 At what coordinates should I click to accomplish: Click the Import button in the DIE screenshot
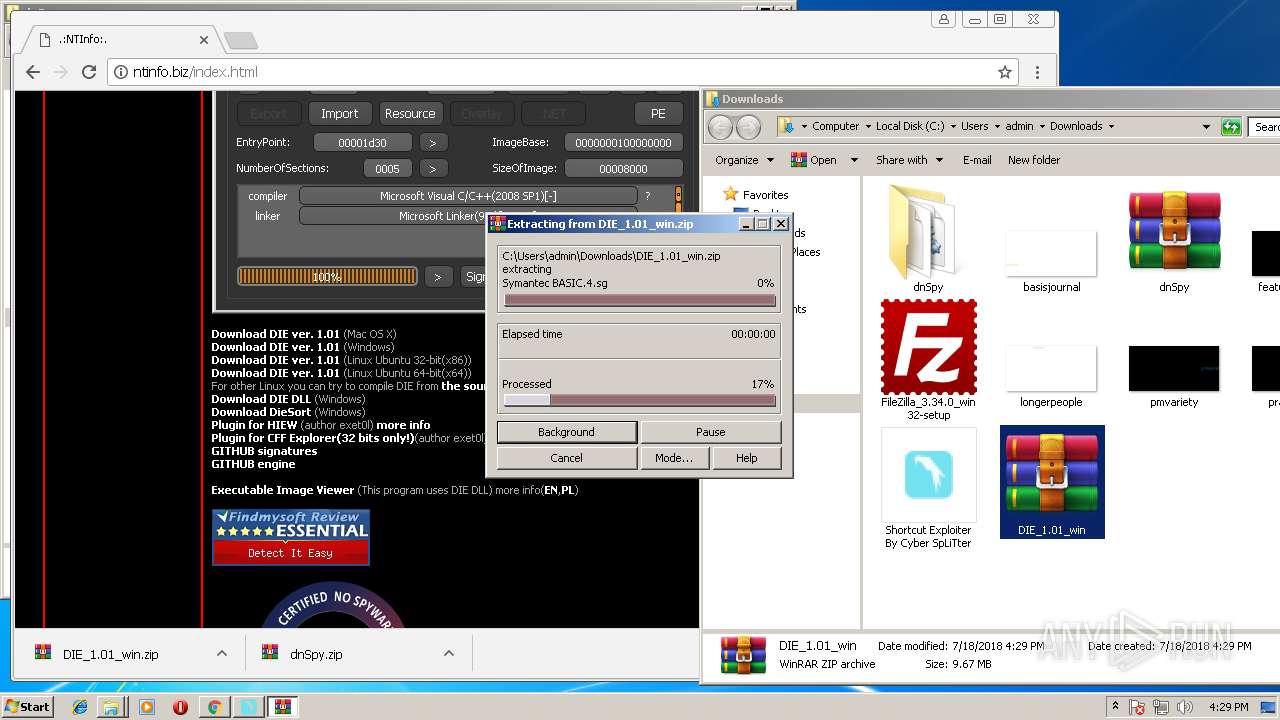pos(339,114)
